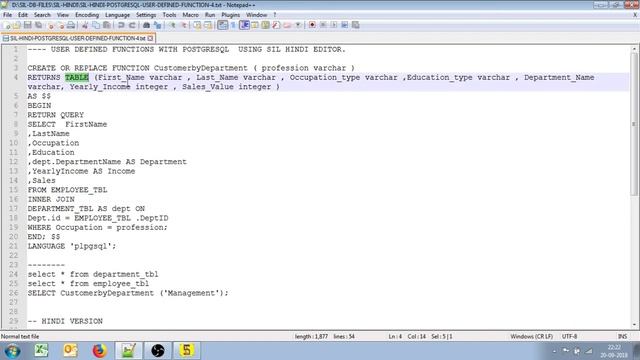The width and height of the screenshot is (640, 360).
Task: Cut selection with the scissors icon
Action: [85, 25]
